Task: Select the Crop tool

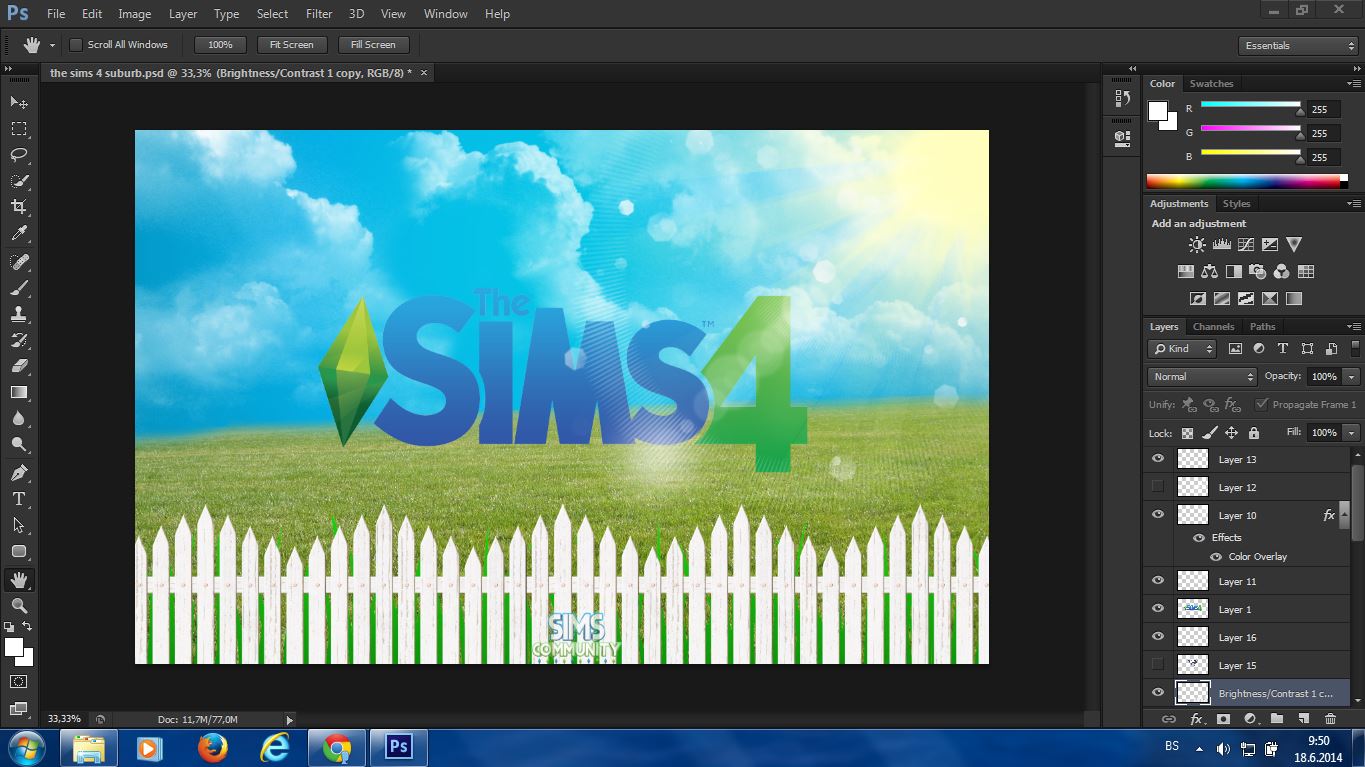Action: (19, 207)
